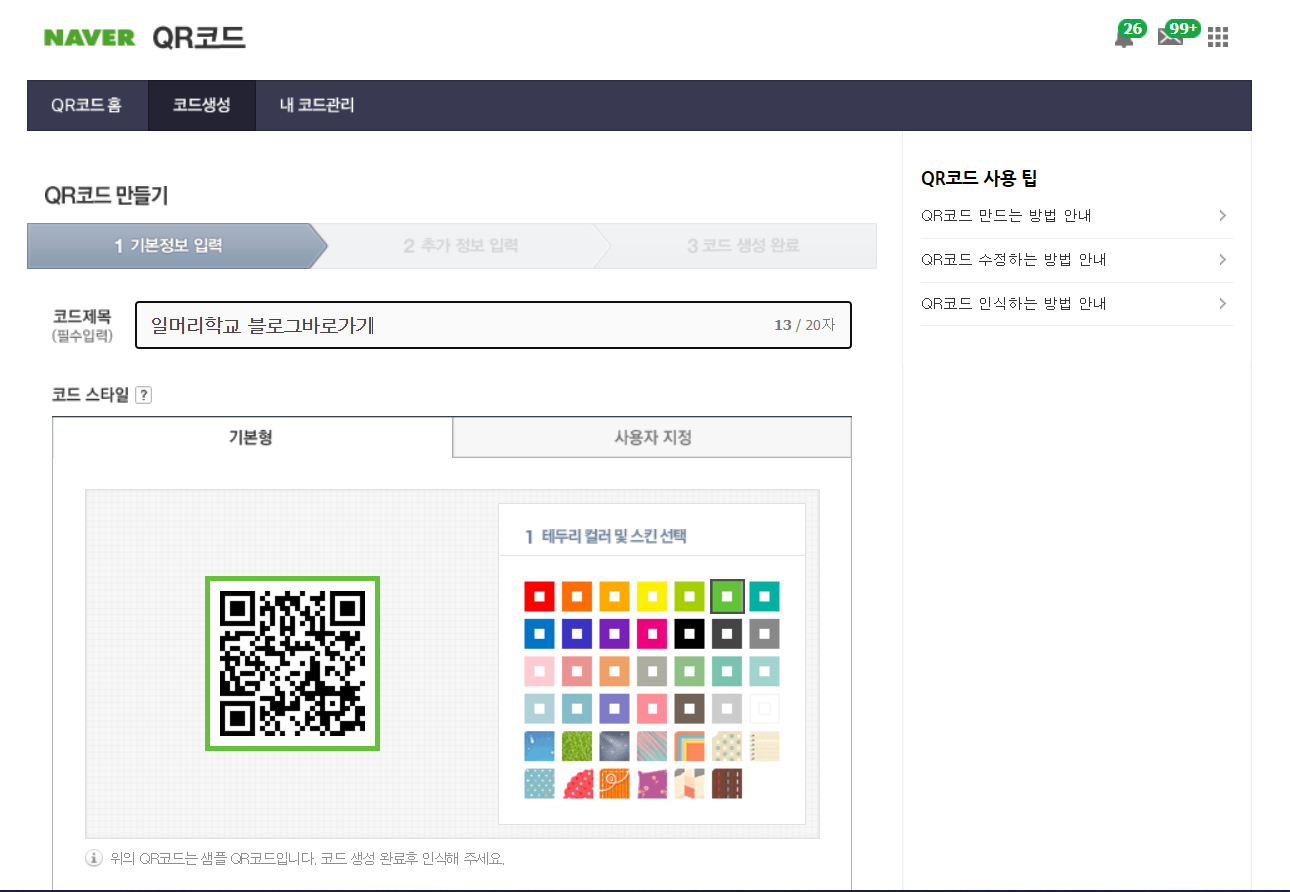Image resolution: width=1290 pixels, height=892 pixels.
Task: Choose the purple floral skin
Action: point(652,784)
